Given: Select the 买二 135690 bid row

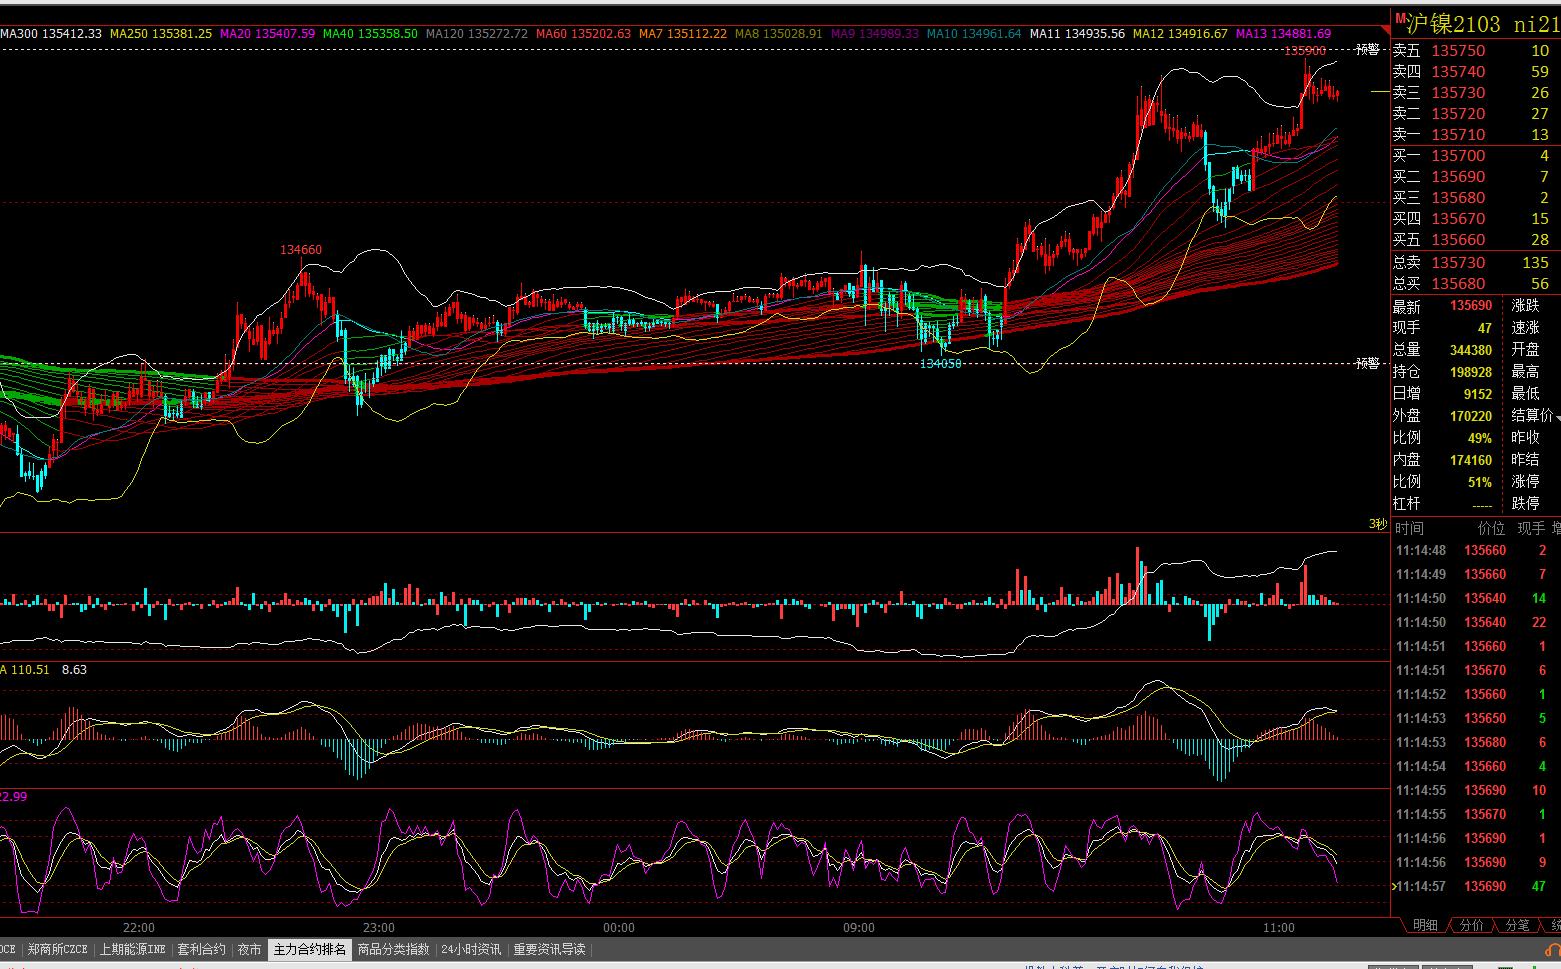Looking at the screenshot, I should pos(1475,176).
